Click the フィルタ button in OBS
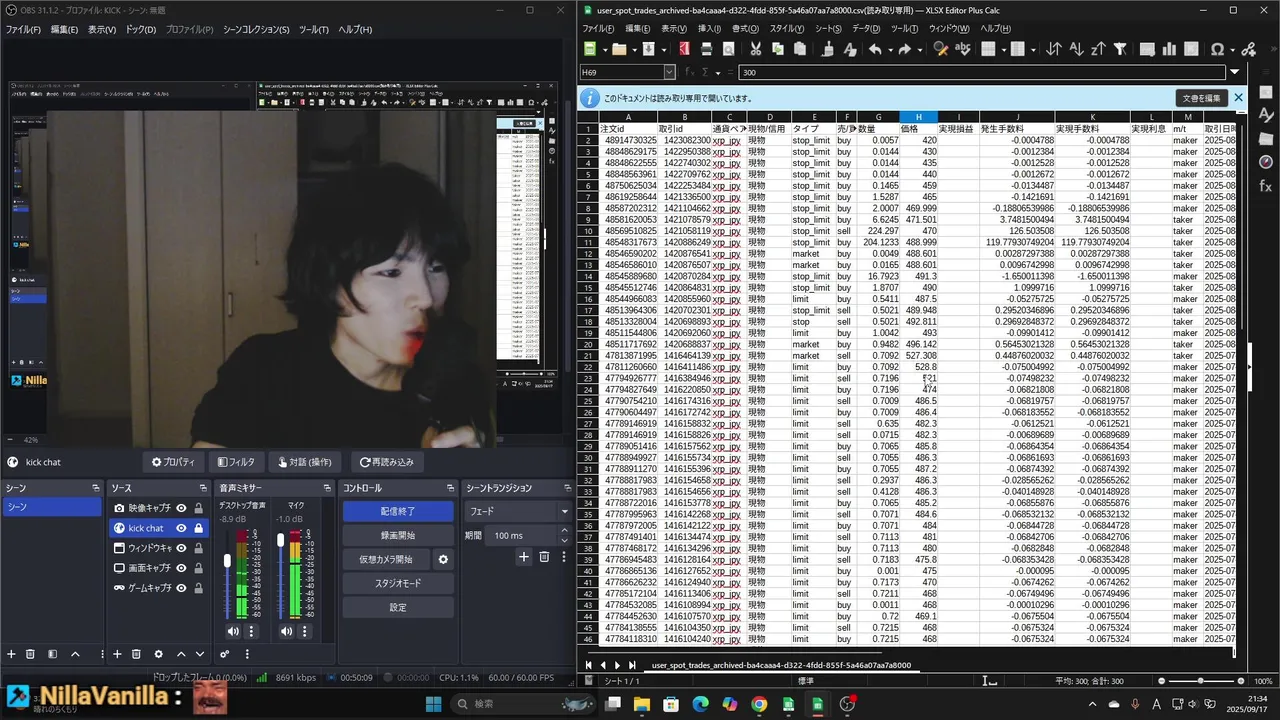This screenshot has width=1280, height=720. tap(236, 462)
